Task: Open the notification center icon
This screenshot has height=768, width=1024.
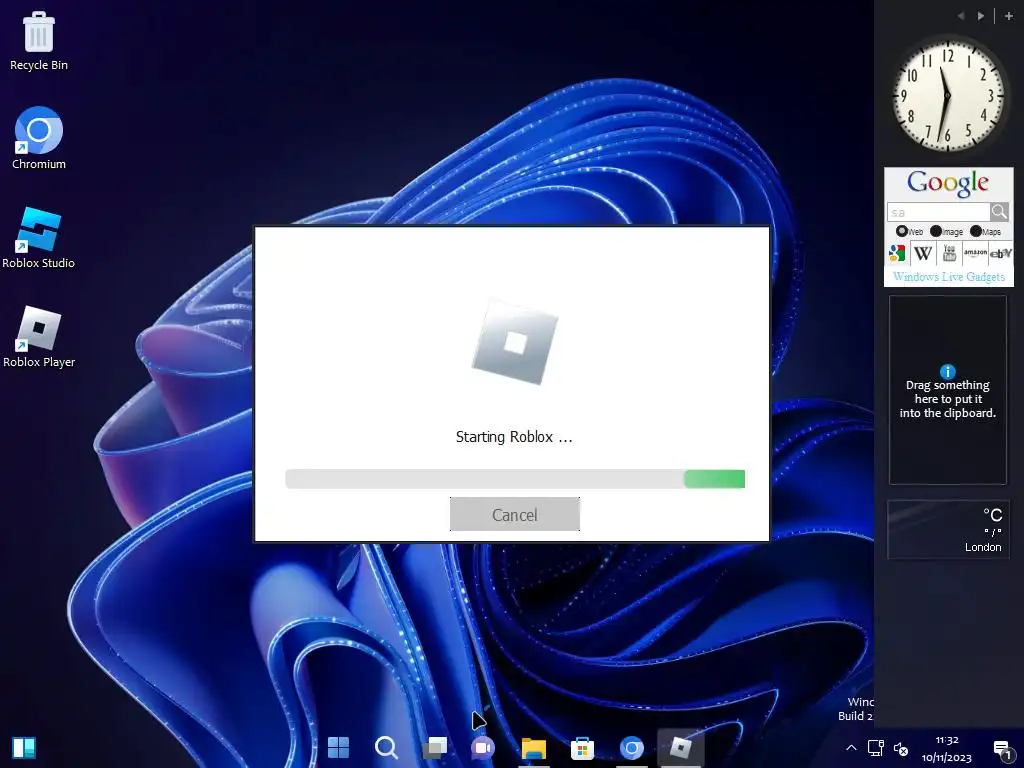Action: [1002, 748]
